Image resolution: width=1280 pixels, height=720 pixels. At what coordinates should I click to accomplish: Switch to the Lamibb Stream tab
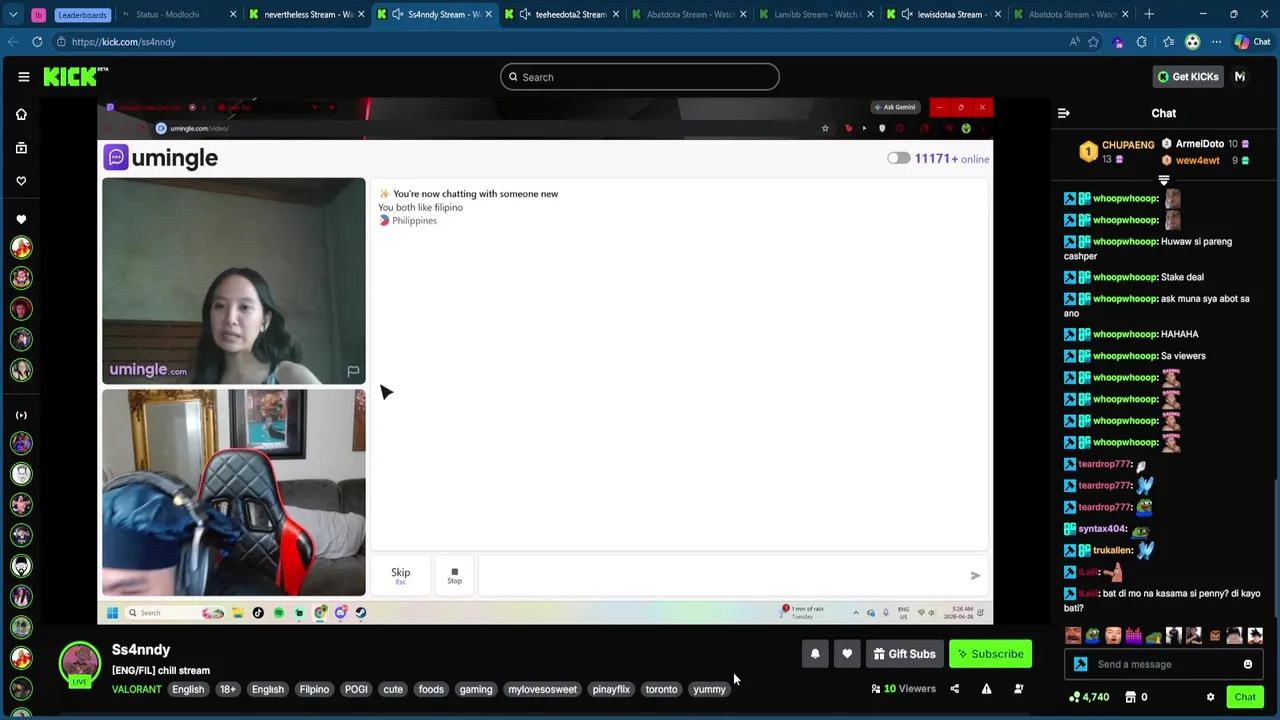[818, 14]
